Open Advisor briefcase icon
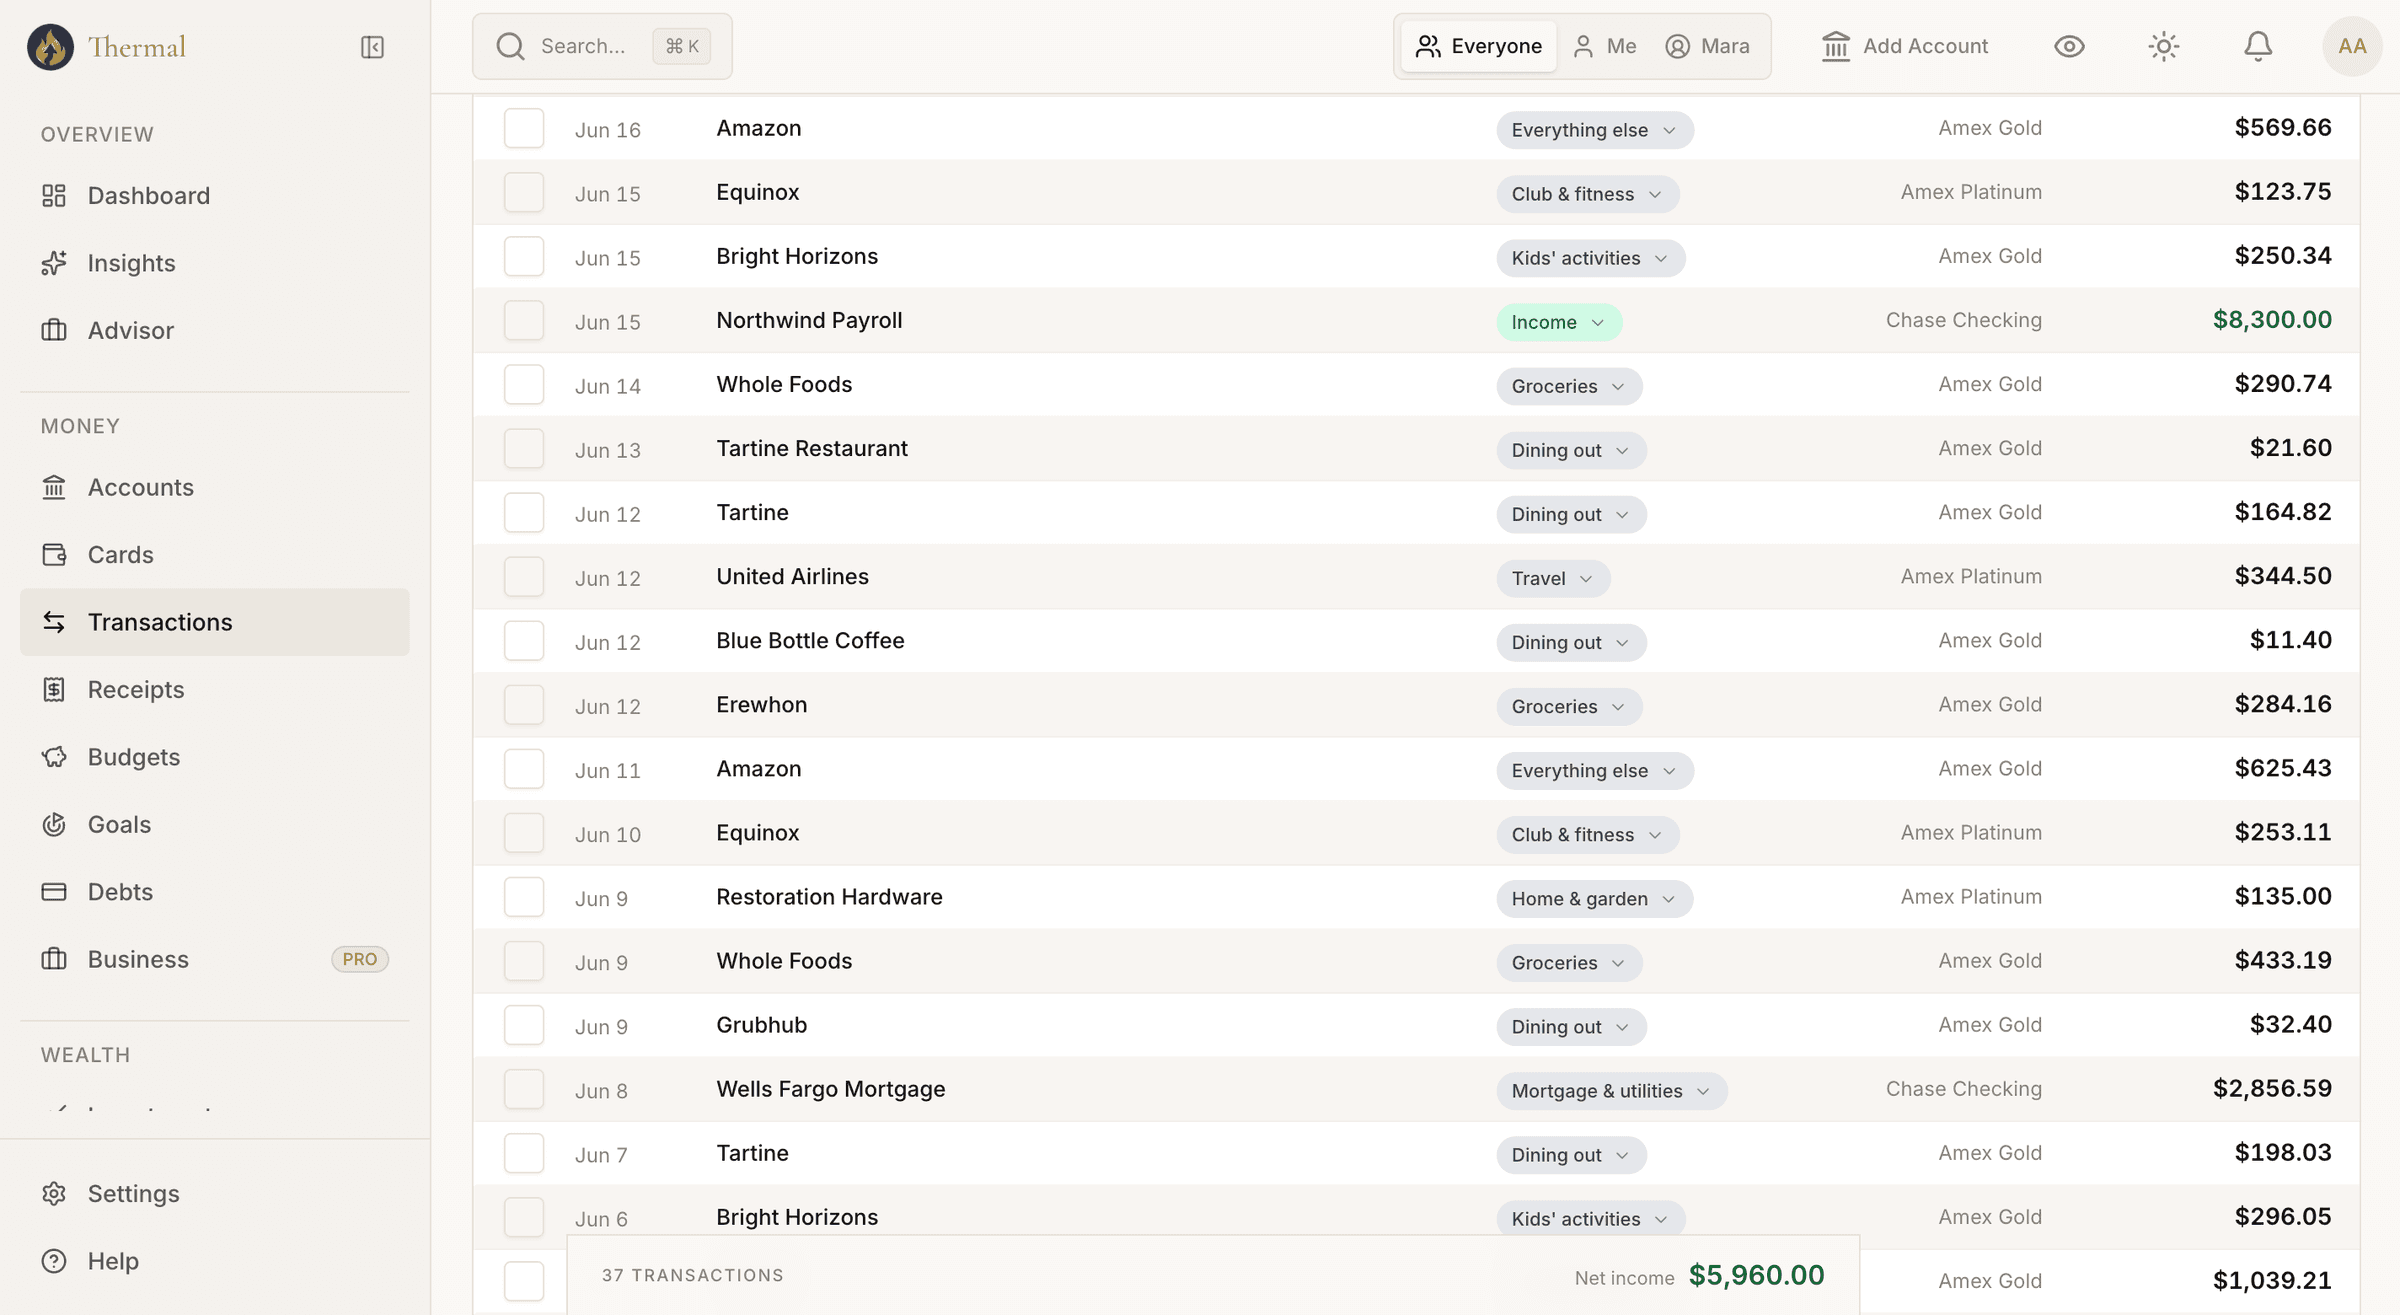Viewport: 2400px width, 1315px height. [x=54, y=330]
